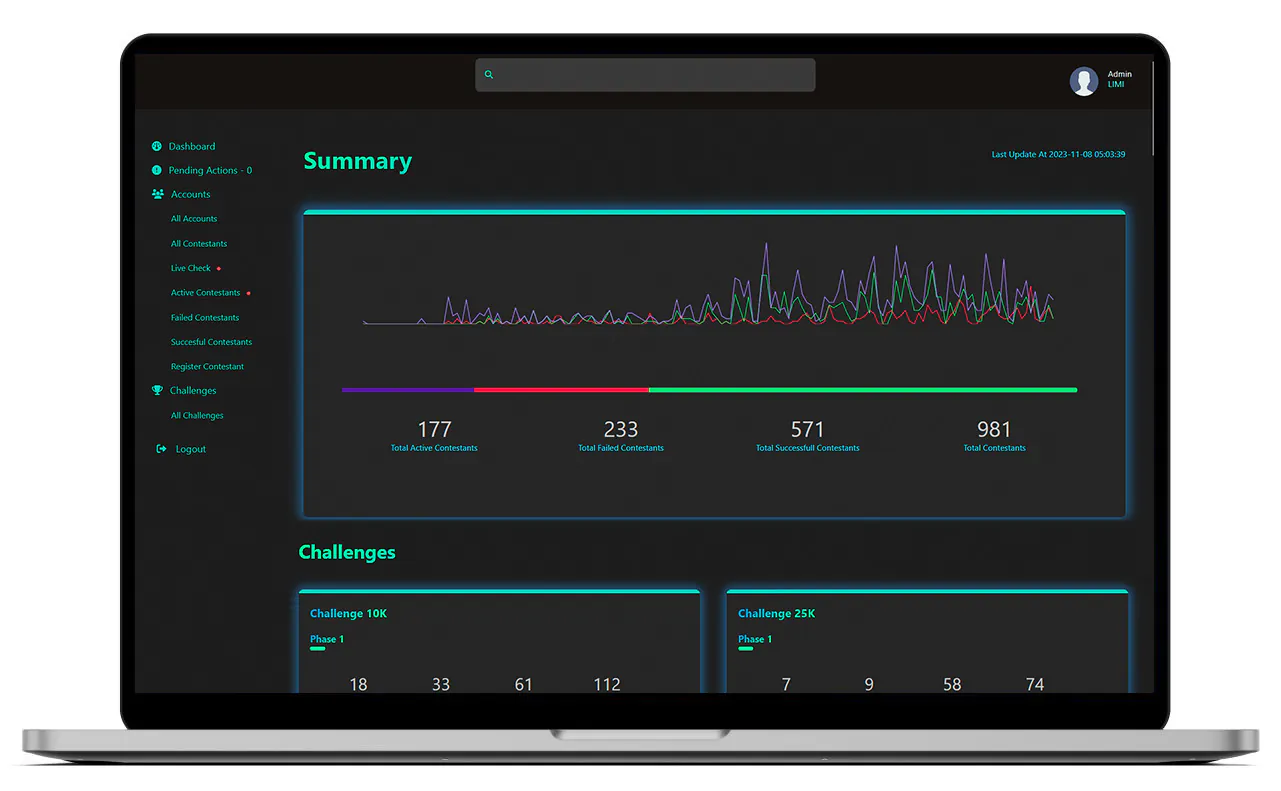This screenshot has height=791, width=1281.
Task: Click the Logout arrow icon
Action: pyautogui.click(x=161, y=449)
